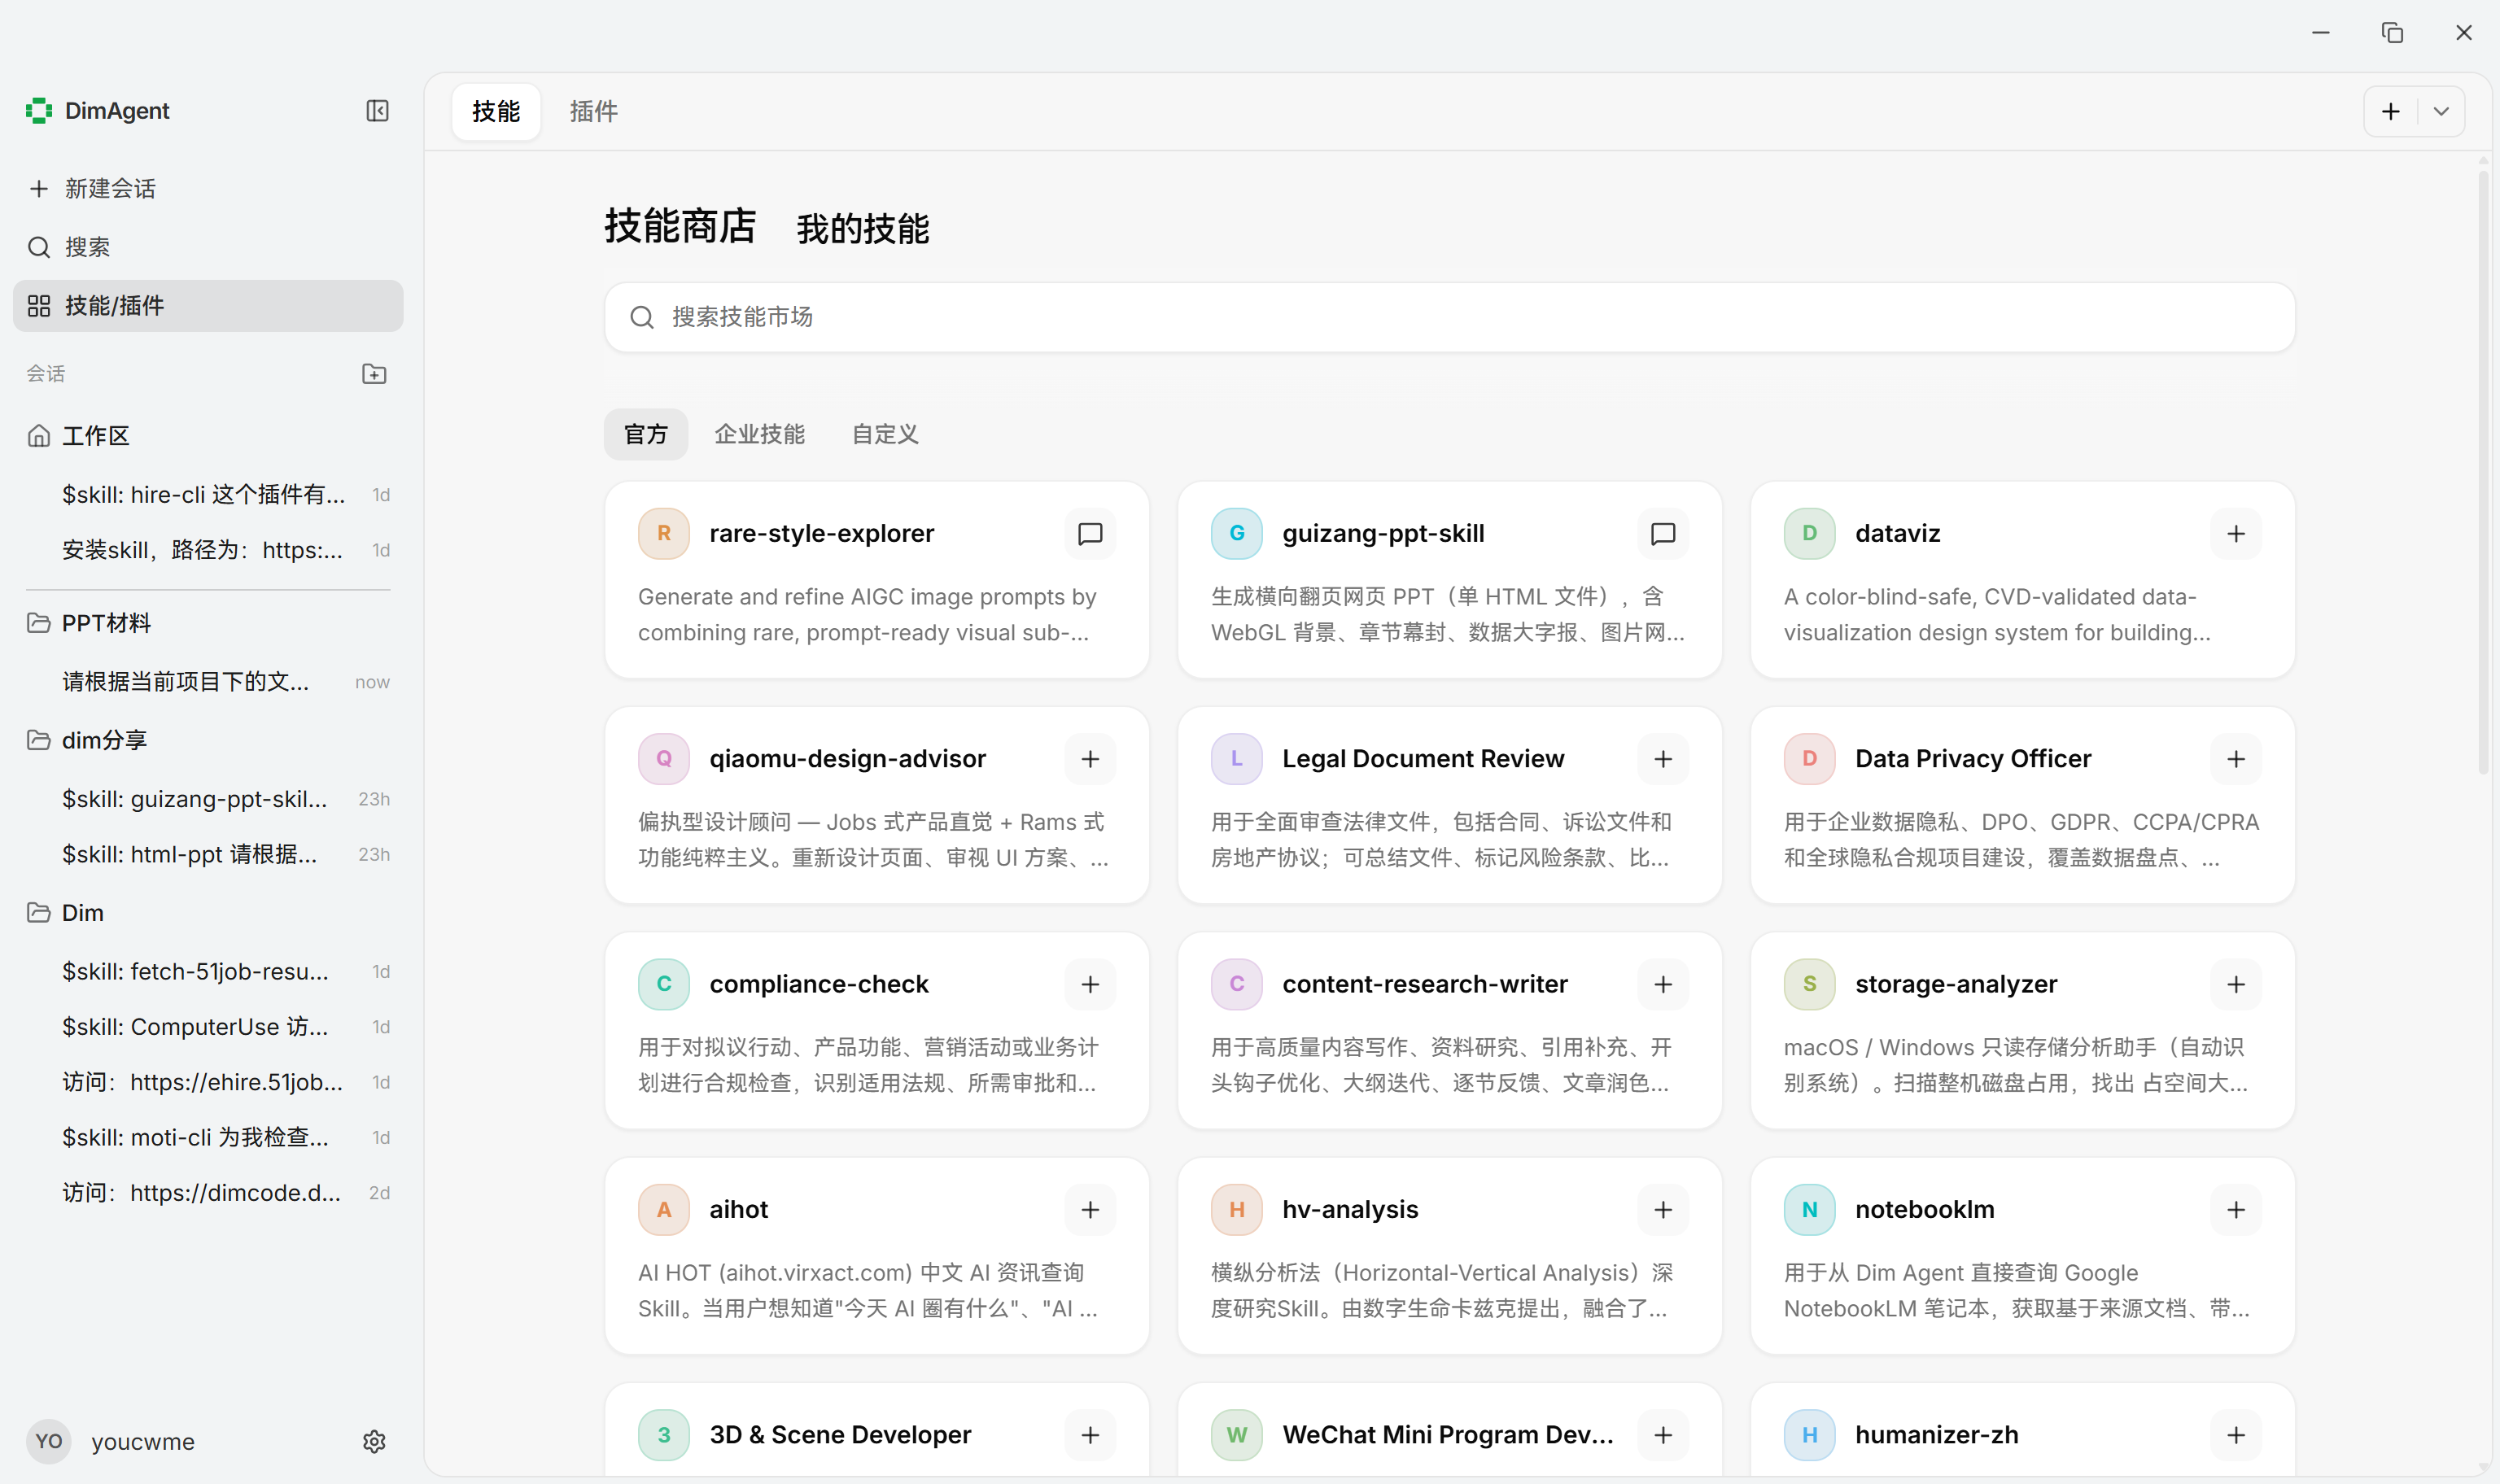
Task: Click the youcwme username label
Action: coord(143,1442)
